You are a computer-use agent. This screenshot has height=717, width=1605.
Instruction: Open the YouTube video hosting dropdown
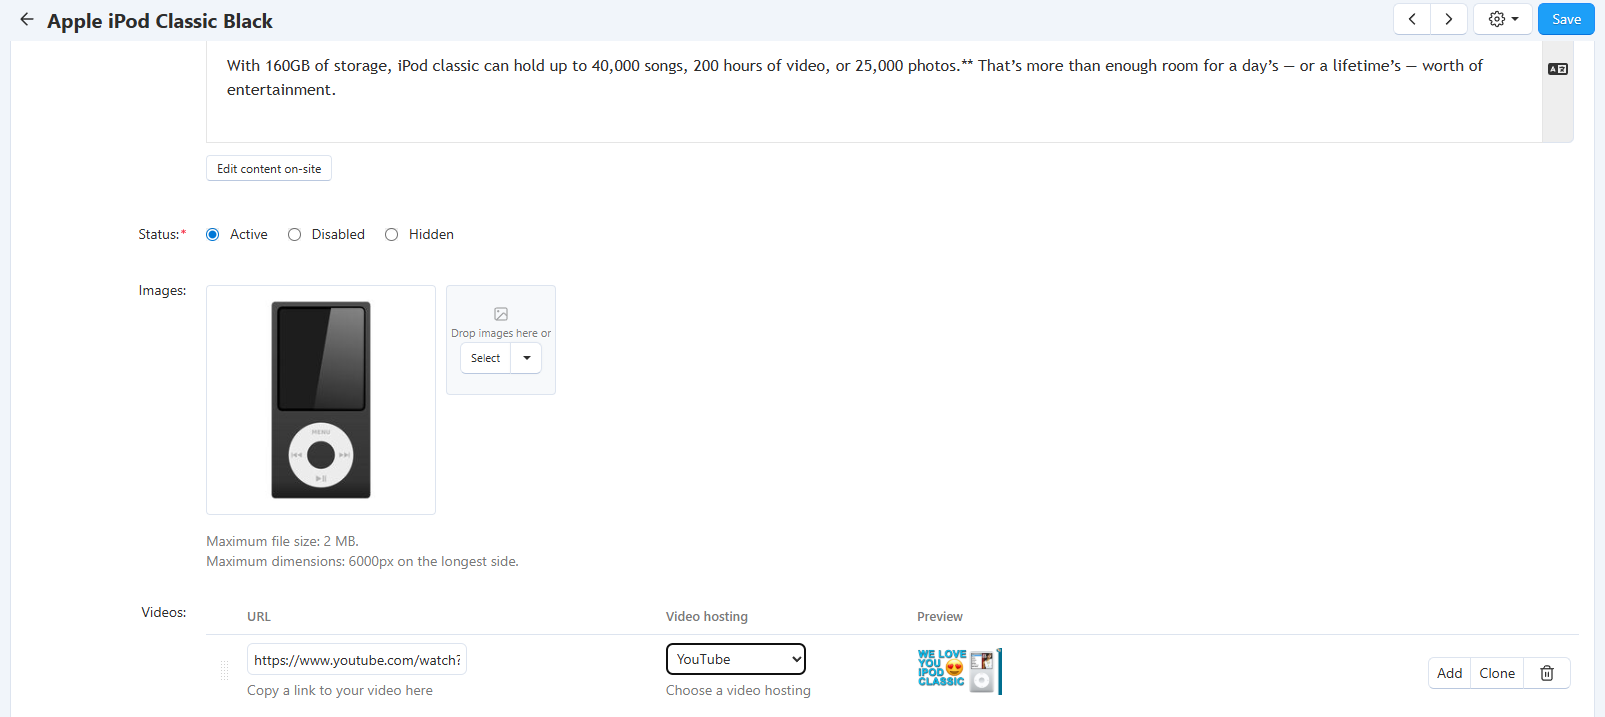tap(736, 659)
